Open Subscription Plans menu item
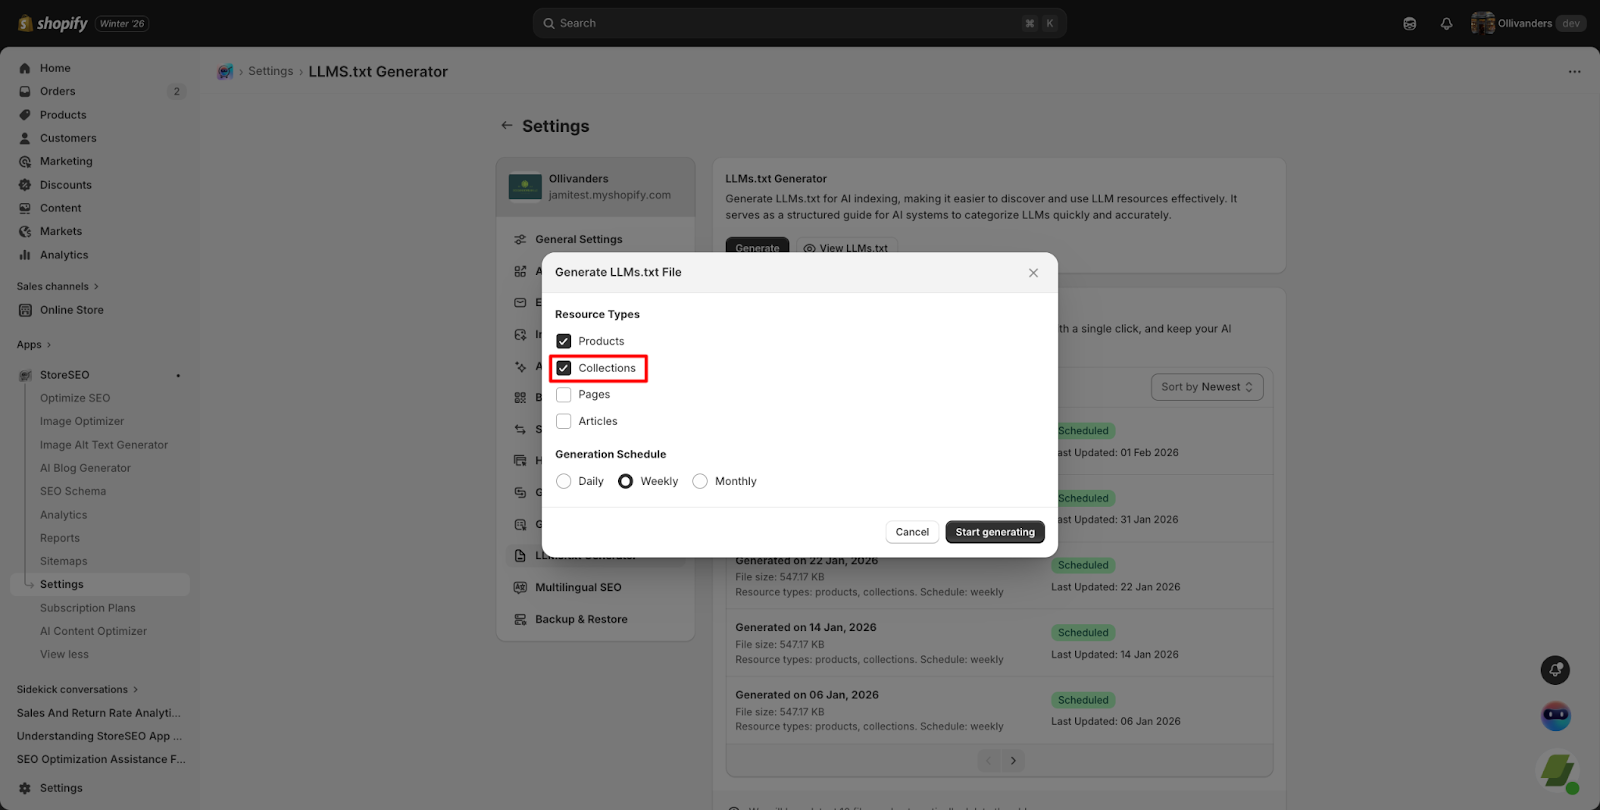 [88, 608]
